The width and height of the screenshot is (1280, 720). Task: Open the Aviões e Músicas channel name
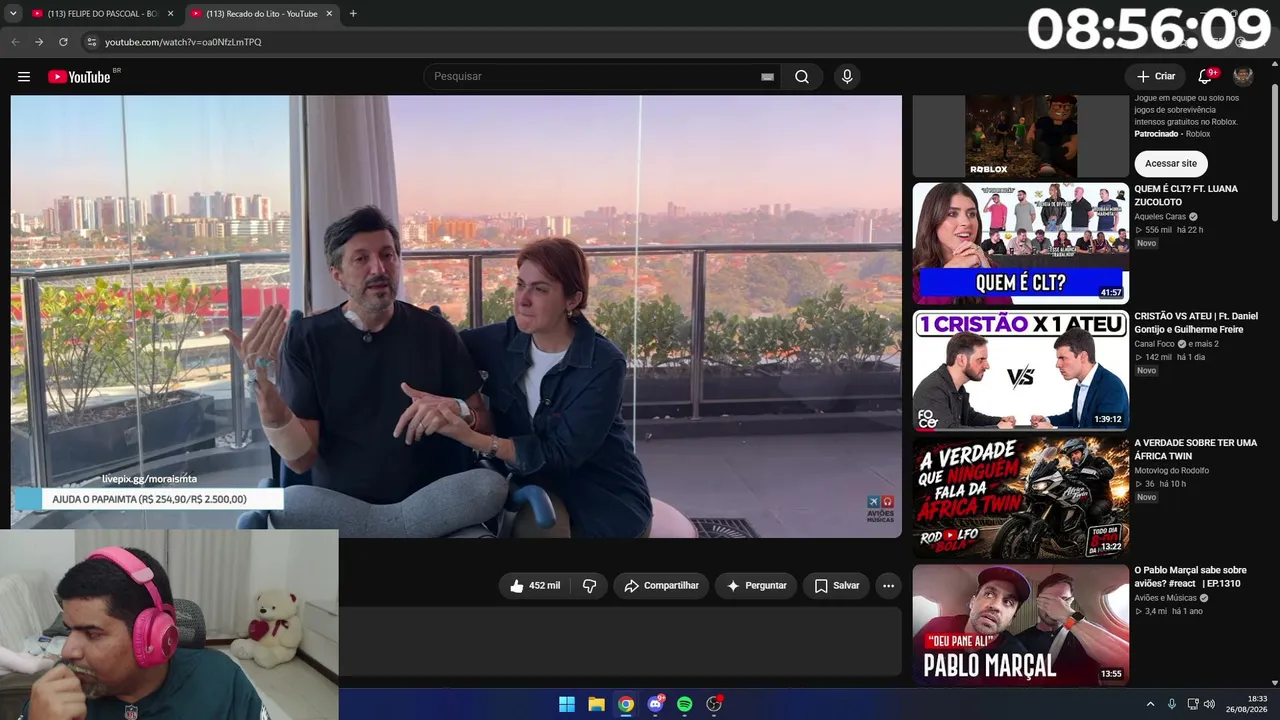coord(1165,598)
